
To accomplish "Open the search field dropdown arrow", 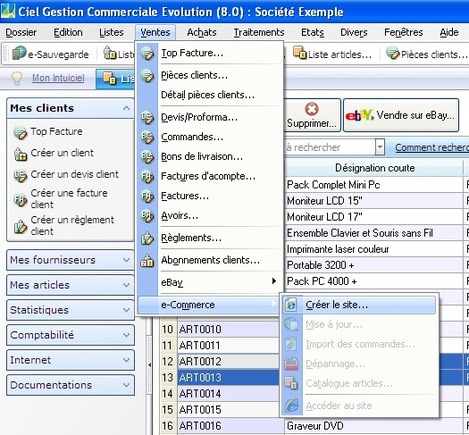I will click(379, 147).
